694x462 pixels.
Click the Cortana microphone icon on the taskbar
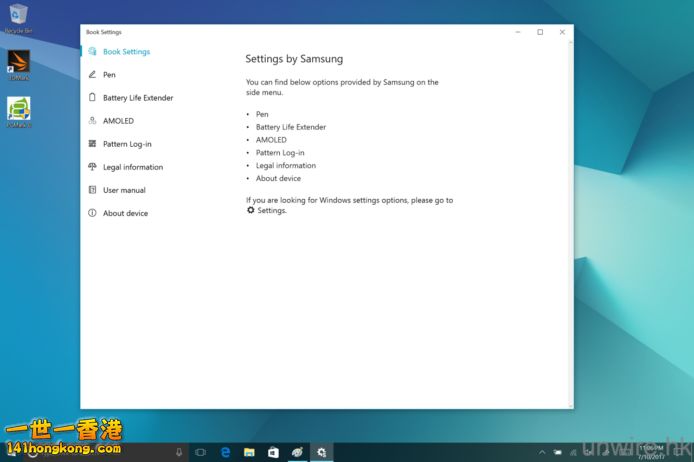[x=179, y=452]
